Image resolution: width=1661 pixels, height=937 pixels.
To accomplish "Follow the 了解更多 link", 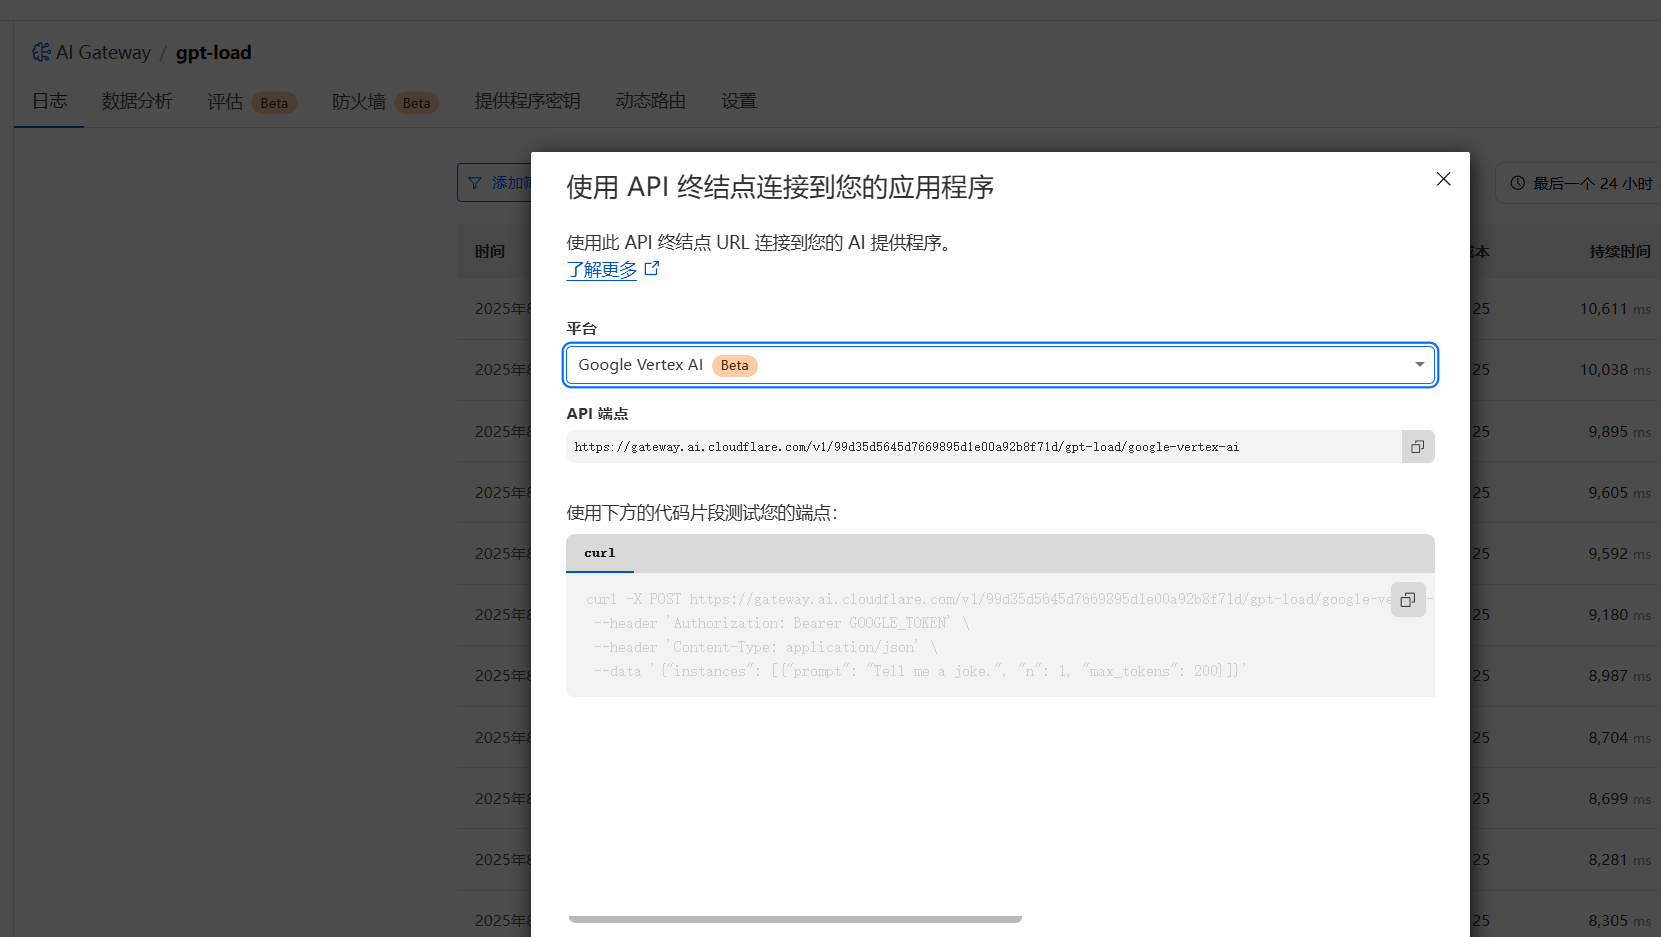I will 602,270.
